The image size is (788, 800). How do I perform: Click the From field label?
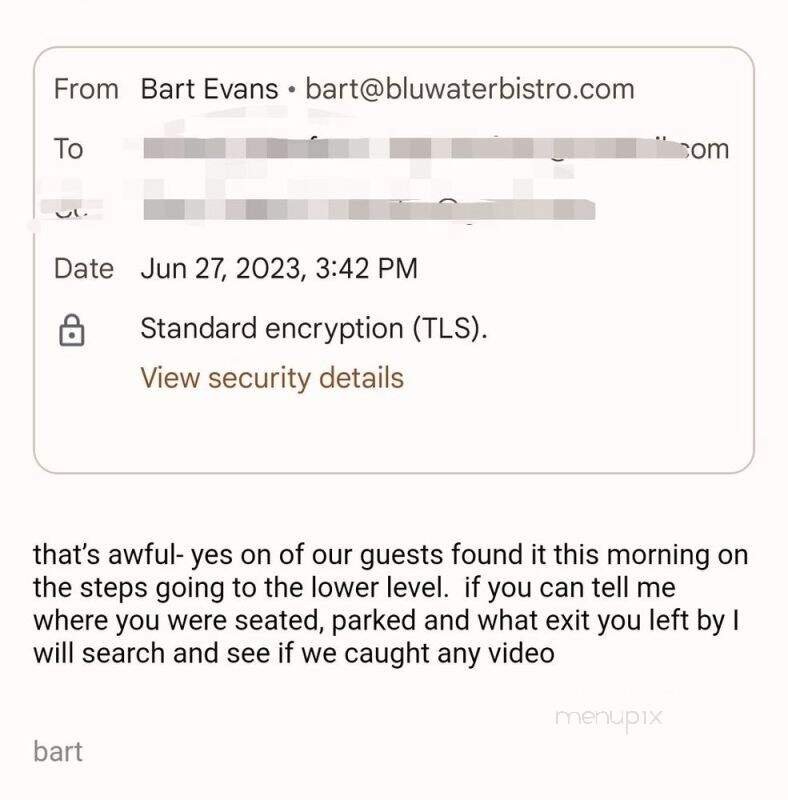(x=85, y=89)
